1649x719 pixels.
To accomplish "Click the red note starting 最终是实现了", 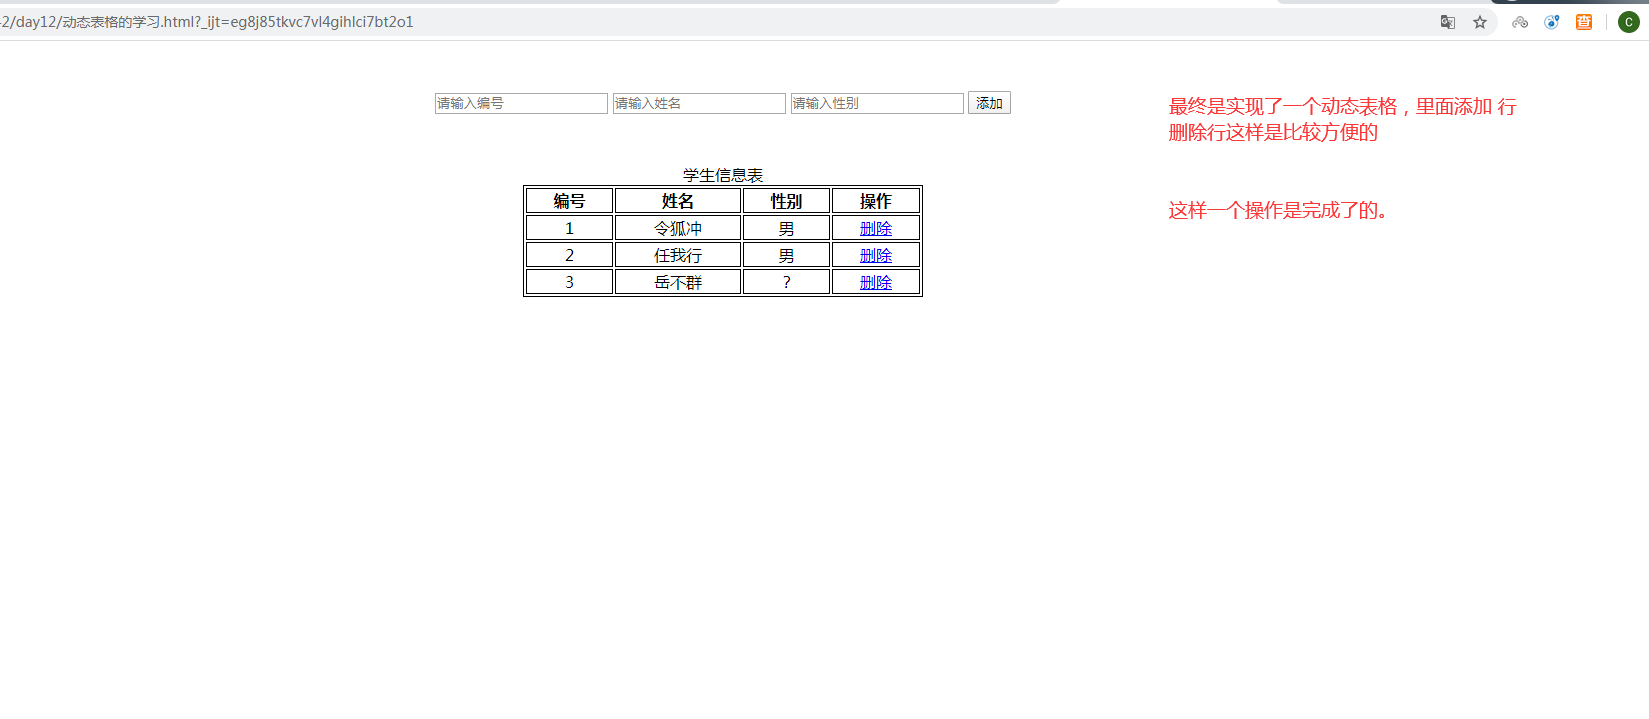I will [x=1342, y=119].
